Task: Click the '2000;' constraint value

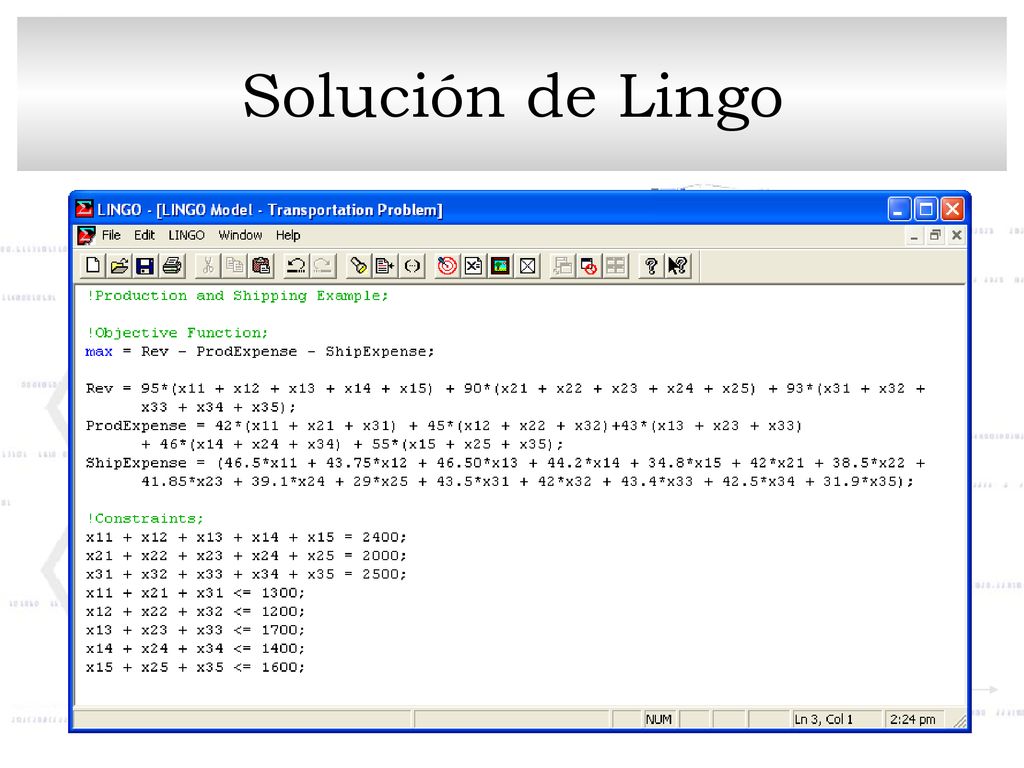Action: tap(384, 556)
